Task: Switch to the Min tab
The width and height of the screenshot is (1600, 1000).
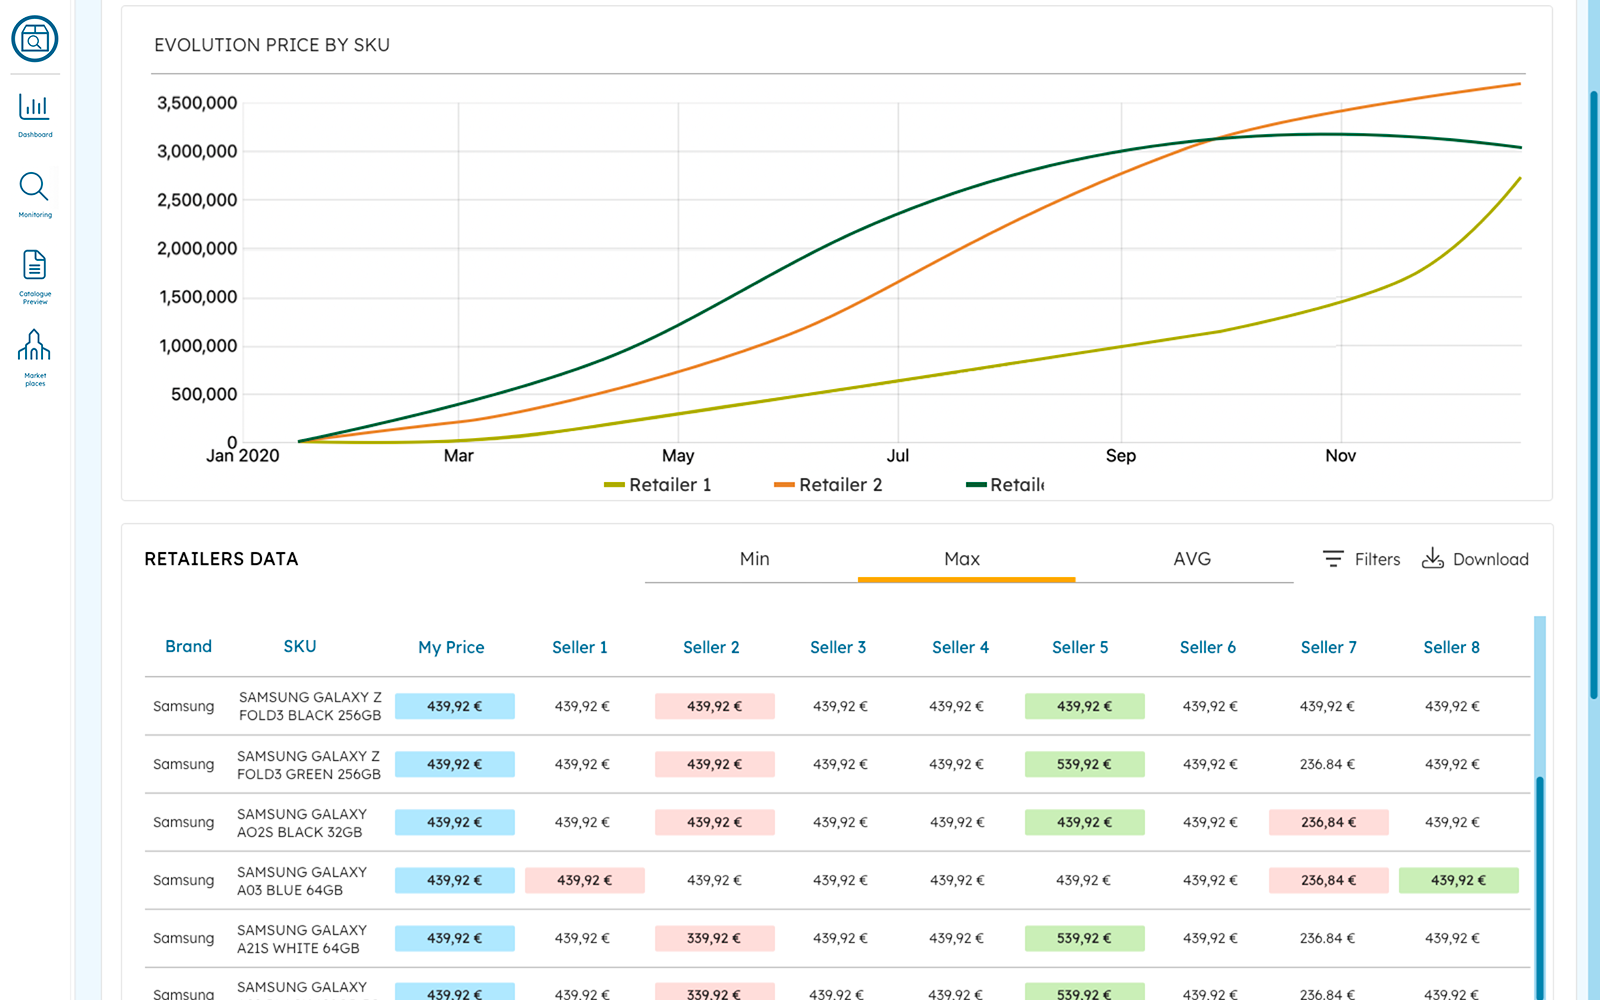Action: (x=754, y=559)
